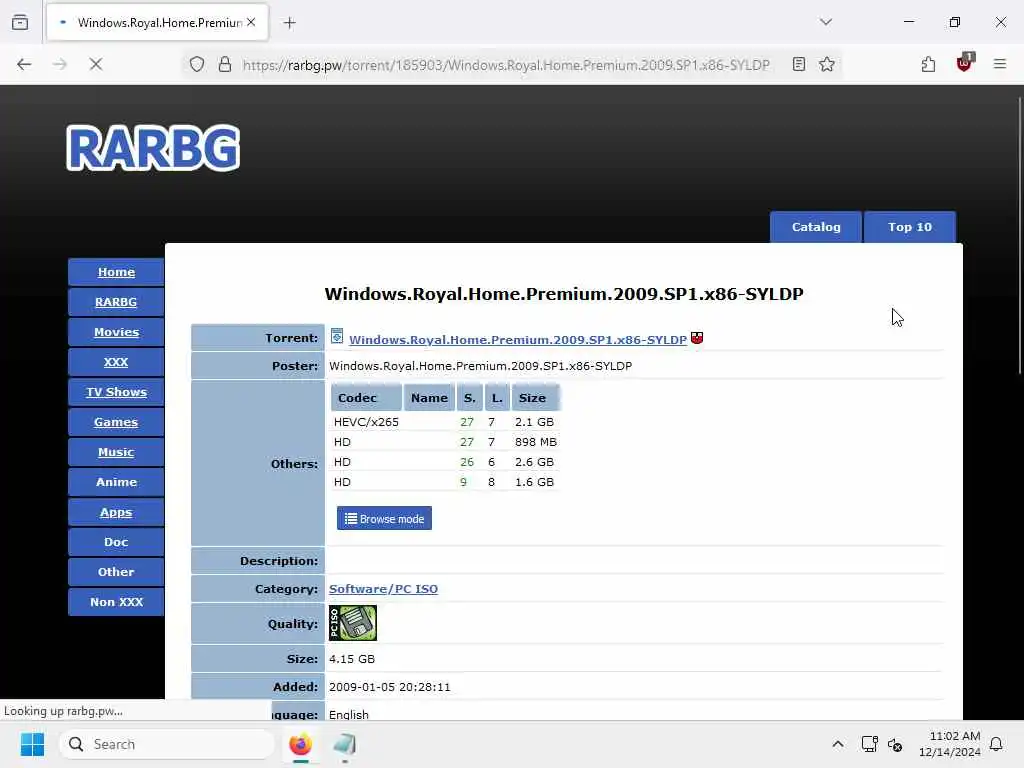
Task: Open Other category in sidebar
Action: click(116, 572)
